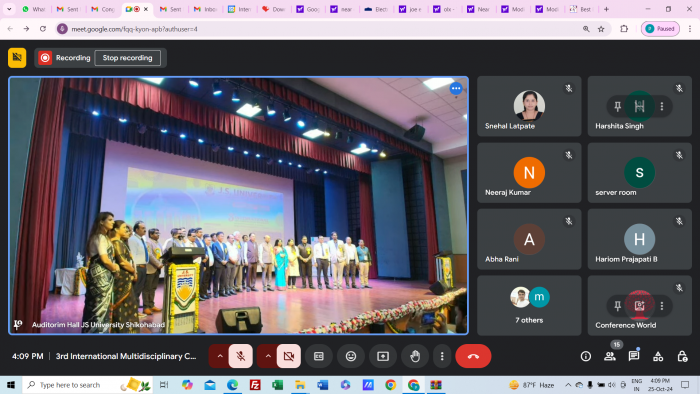The width and height of the screenshot is (700, 394).
Task: Turn on closed captions
Action: 319,356
